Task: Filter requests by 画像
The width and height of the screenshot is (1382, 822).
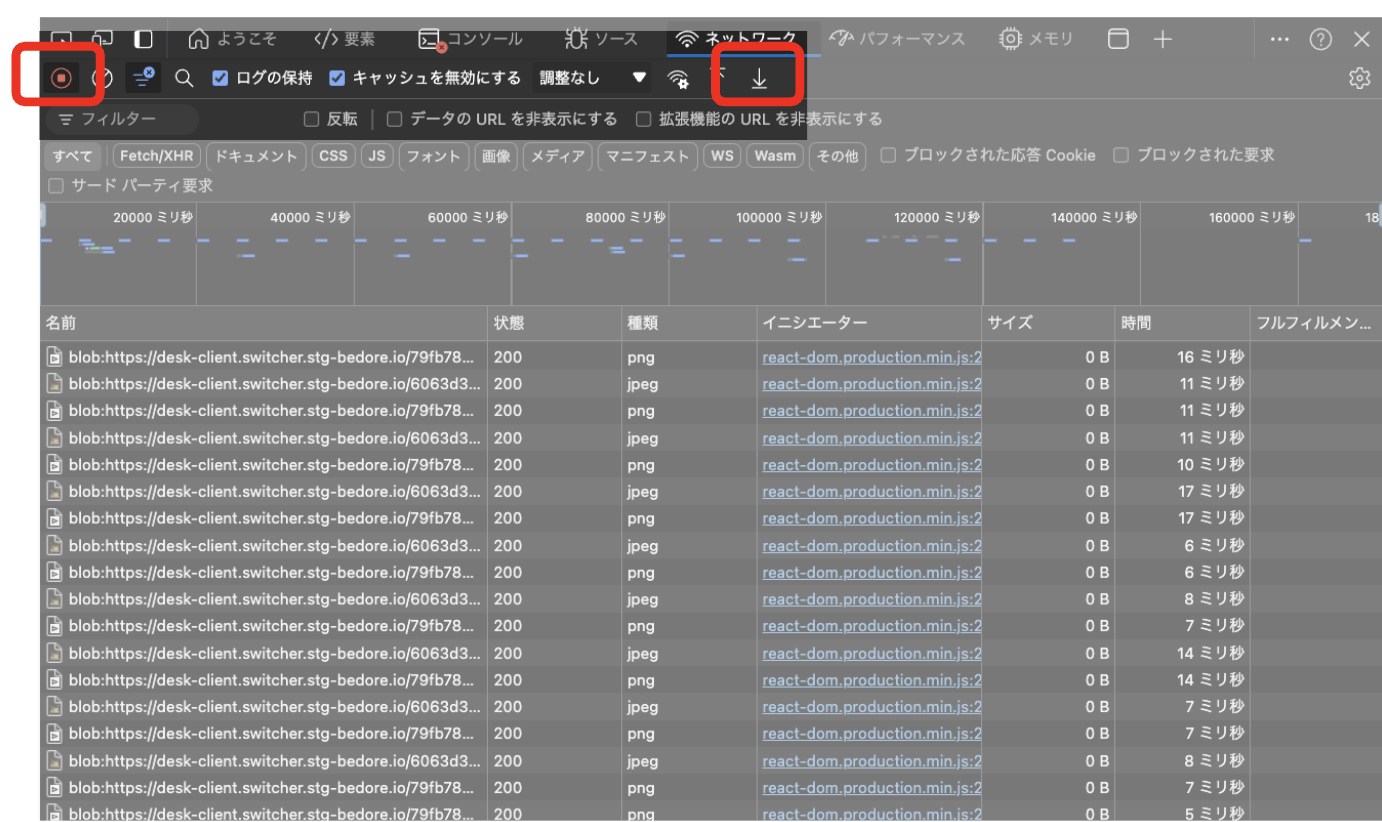Action: tap(495, 156)
